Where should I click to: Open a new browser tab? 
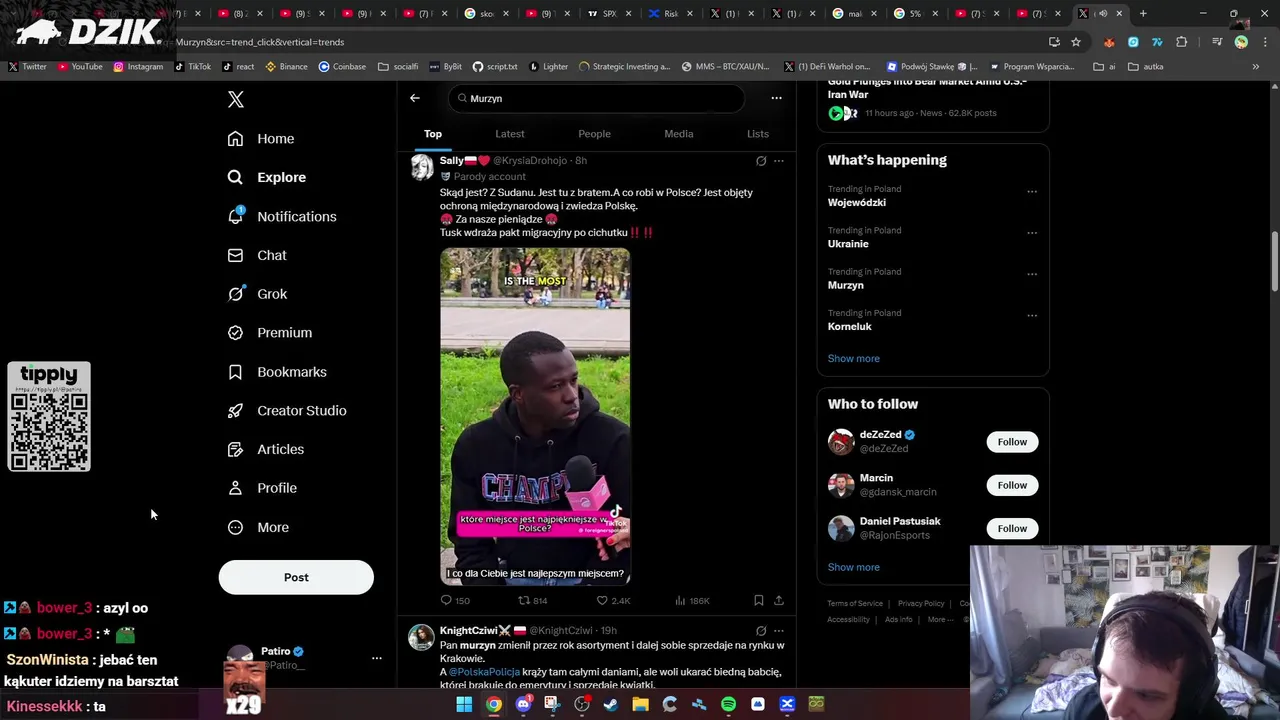[1143, 14]
